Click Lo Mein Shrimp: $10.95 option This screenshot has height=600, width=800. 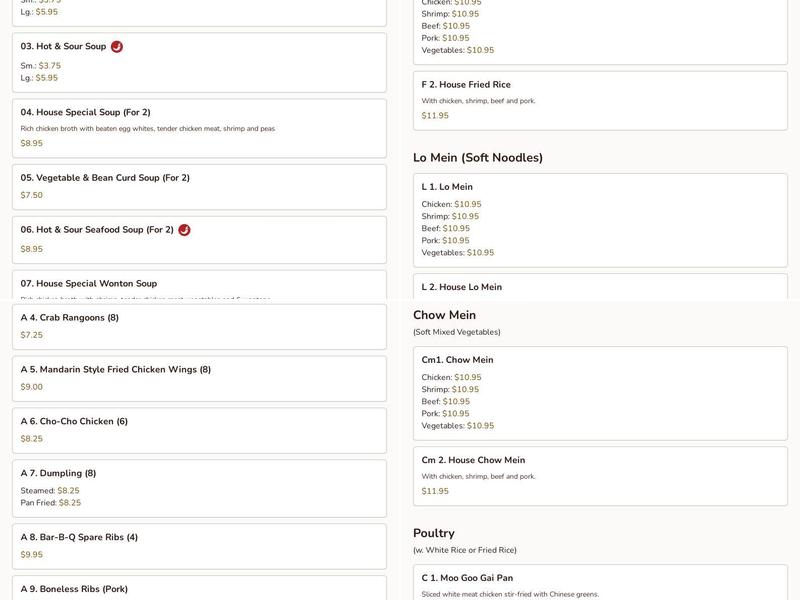451,216
